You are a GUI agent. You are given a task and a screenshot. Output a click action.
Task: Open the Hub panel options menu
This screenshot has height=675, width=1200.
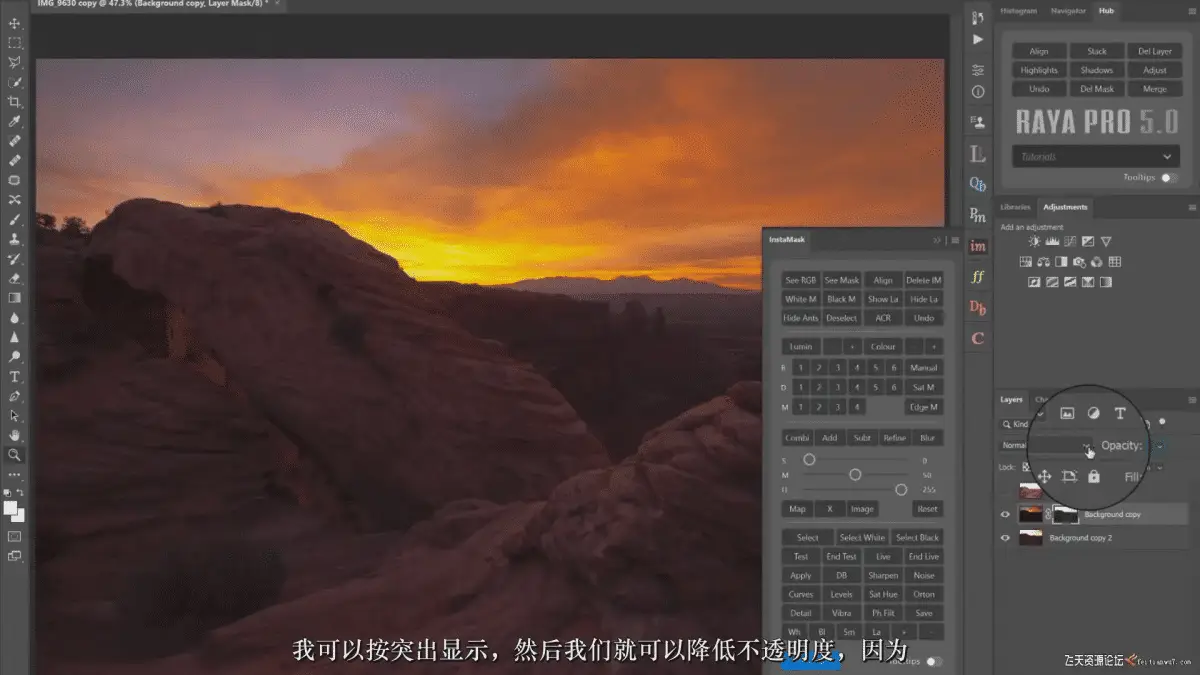[x=1191, y=10]
